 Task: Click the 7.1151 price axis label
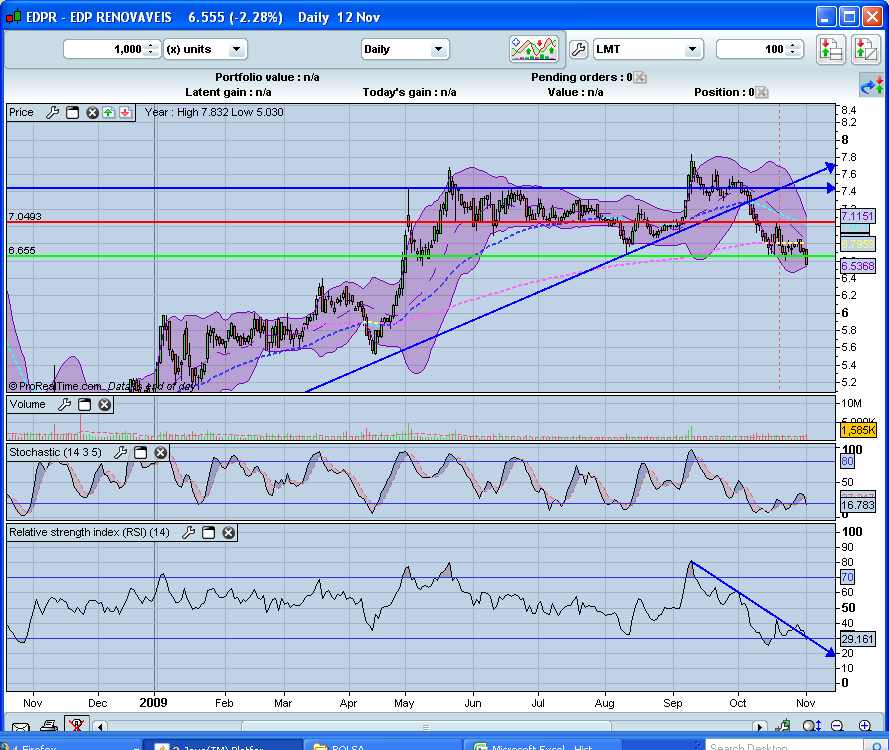[857, 216]
